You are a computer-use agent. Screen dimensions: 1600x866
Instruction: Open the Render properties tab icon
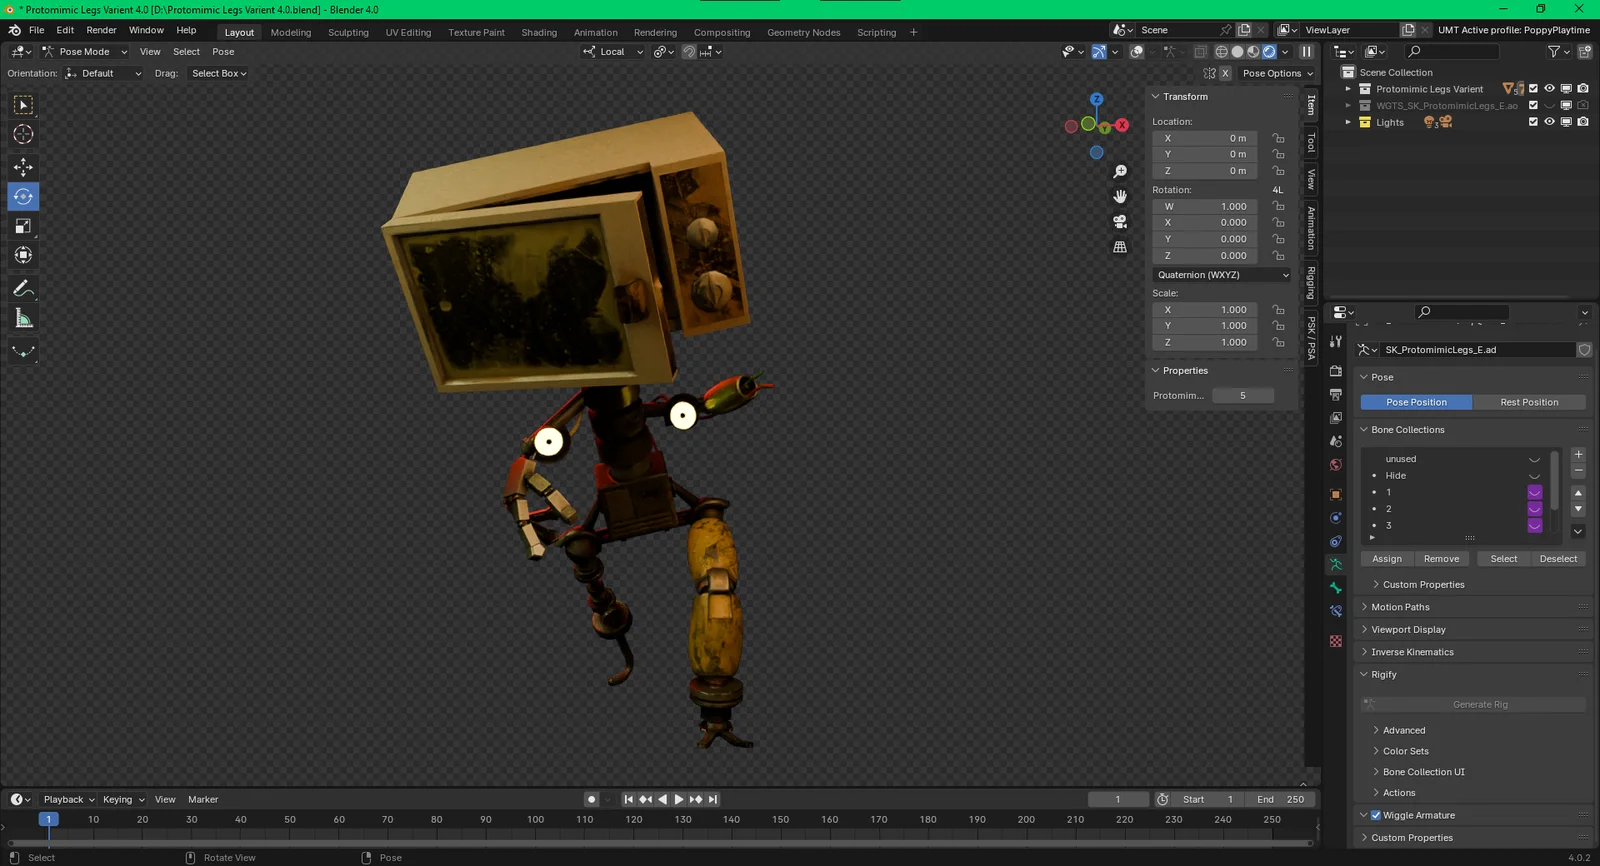pyautogui.click(x=1336, y=371)
